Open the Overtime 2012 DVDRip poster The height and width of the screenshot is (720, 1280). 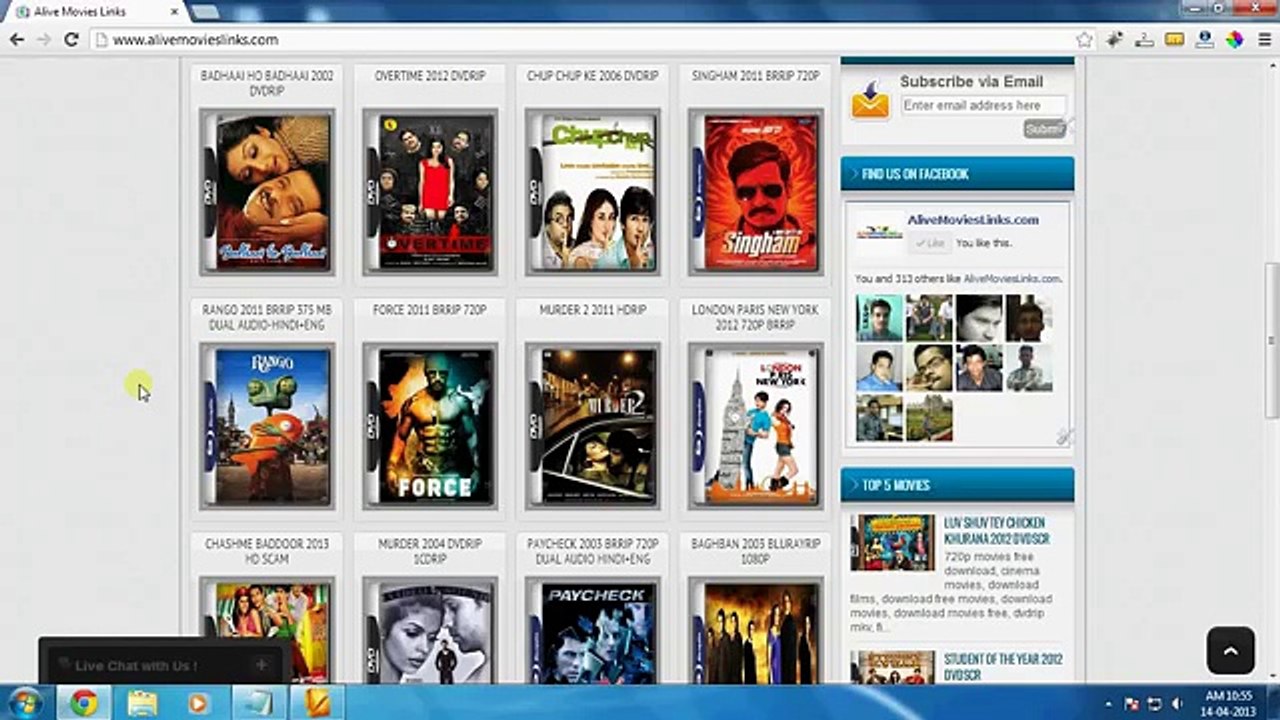(x=430, y=192)
